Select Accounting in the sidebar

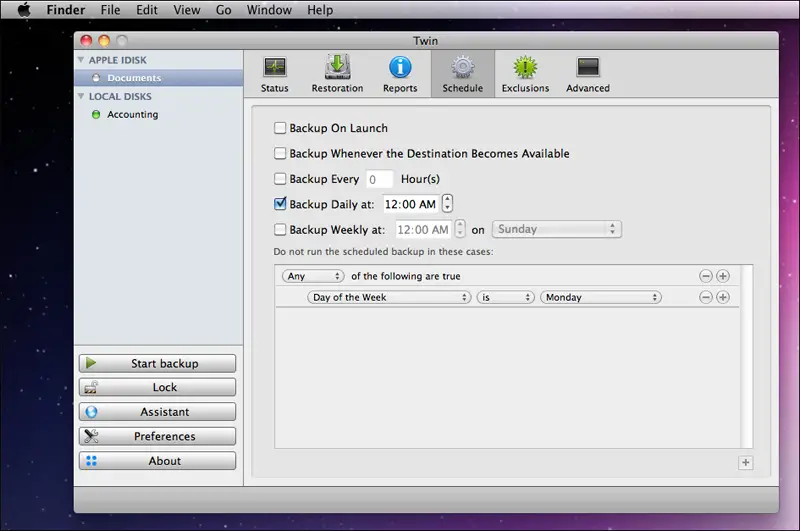(158, 114)
